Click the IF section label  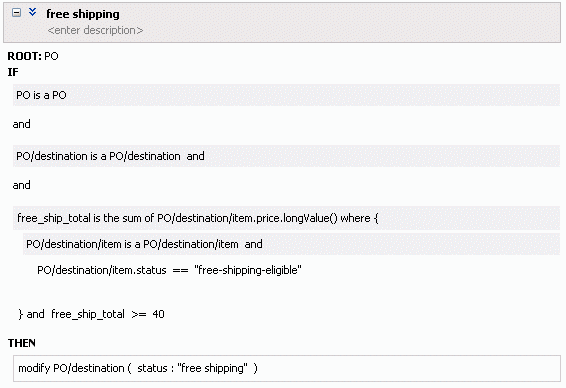13,72
